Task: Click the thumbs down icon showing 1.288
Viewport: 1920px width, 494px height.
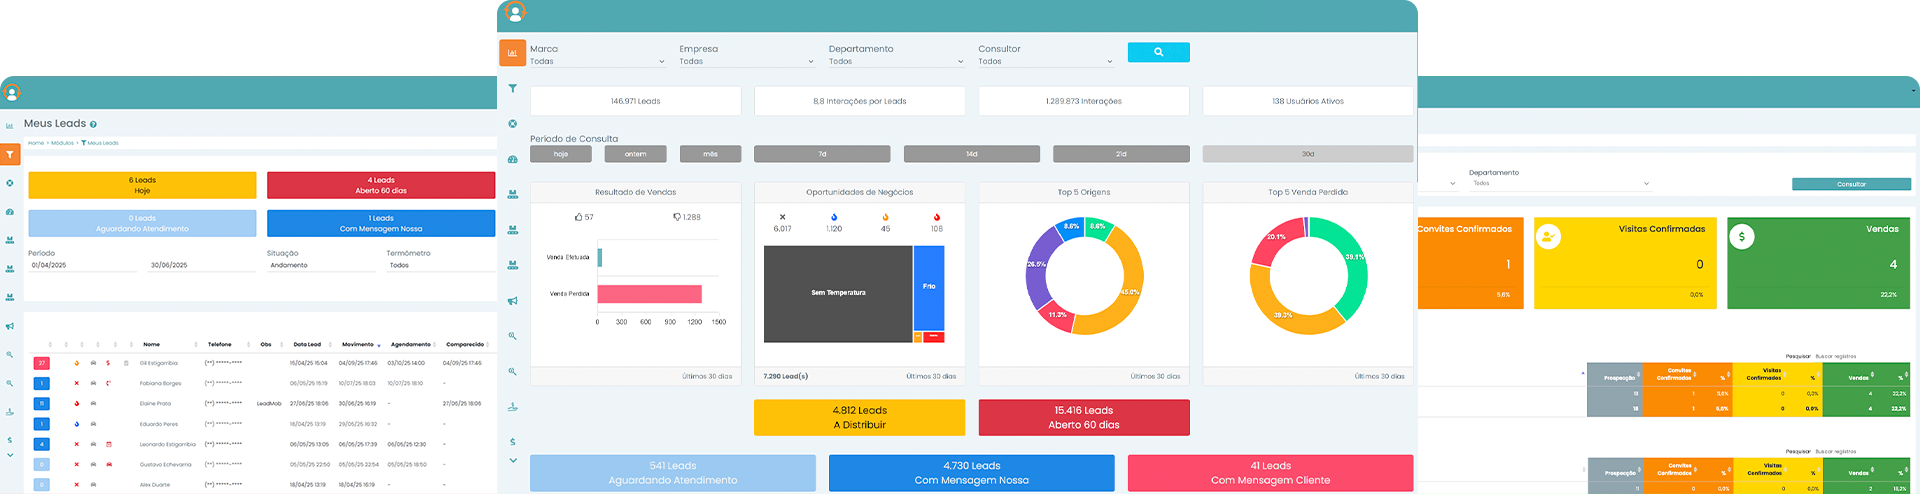Action: (677, 217)
